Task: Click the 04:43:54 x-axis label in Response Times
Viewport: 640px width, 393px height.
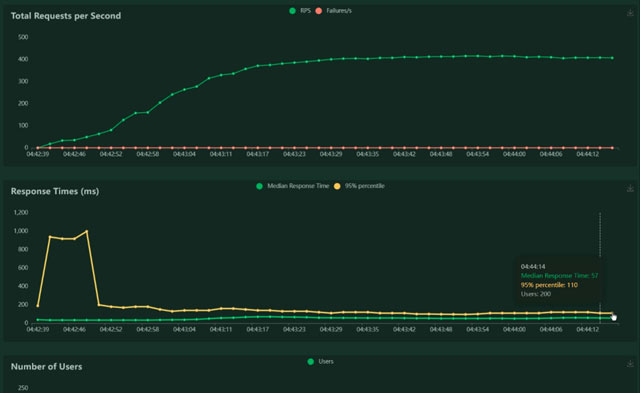Action: pyautogui.click(x=478, y=329)
